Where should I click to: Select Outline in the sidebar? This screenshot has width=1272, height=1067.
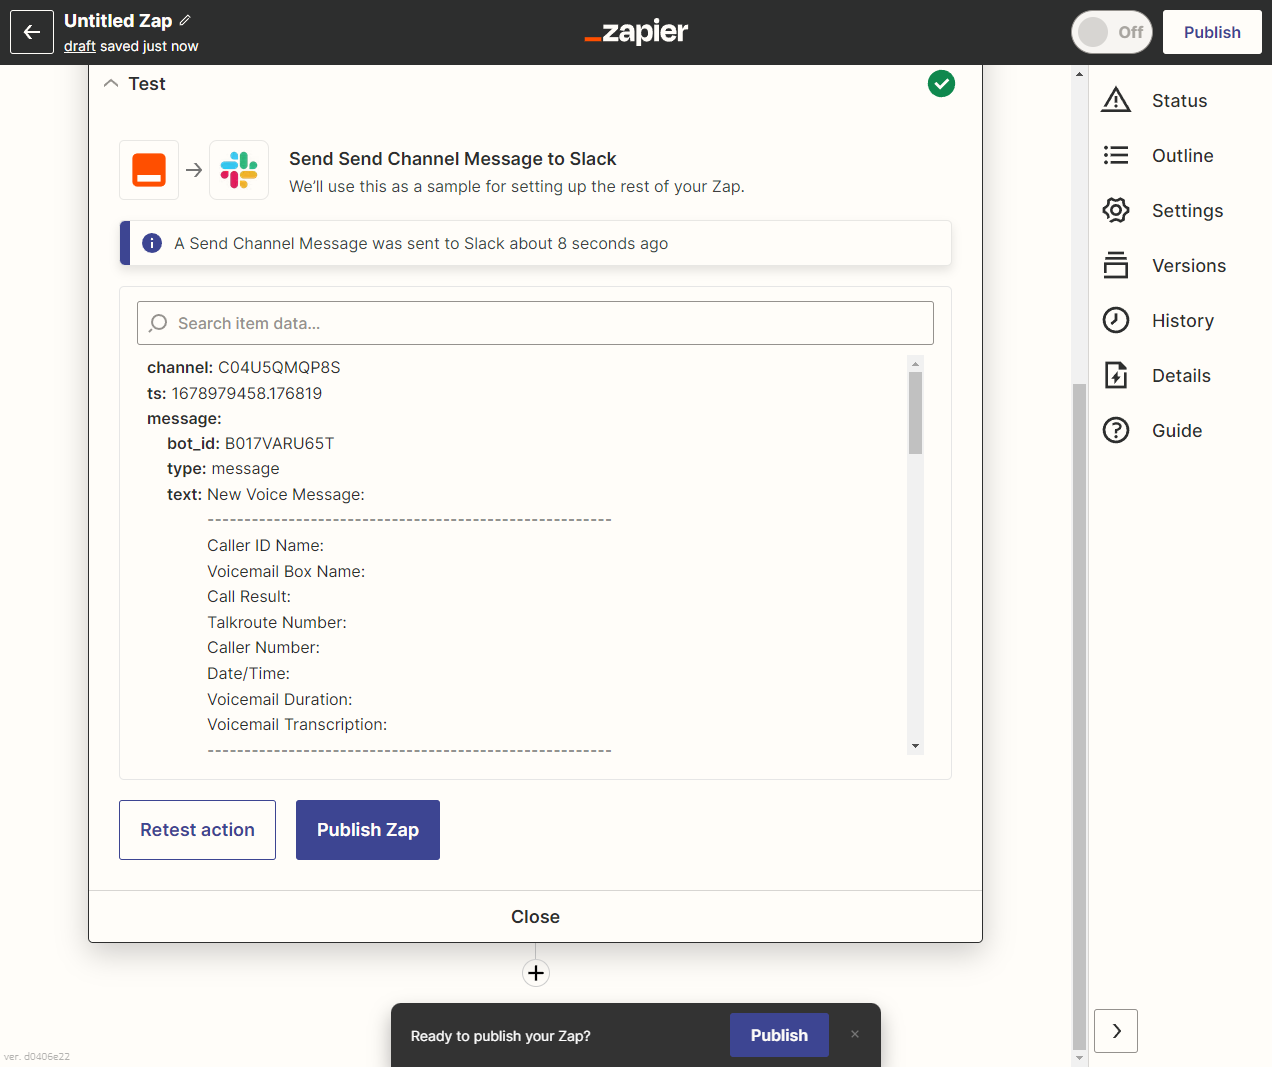point(1183,155)
